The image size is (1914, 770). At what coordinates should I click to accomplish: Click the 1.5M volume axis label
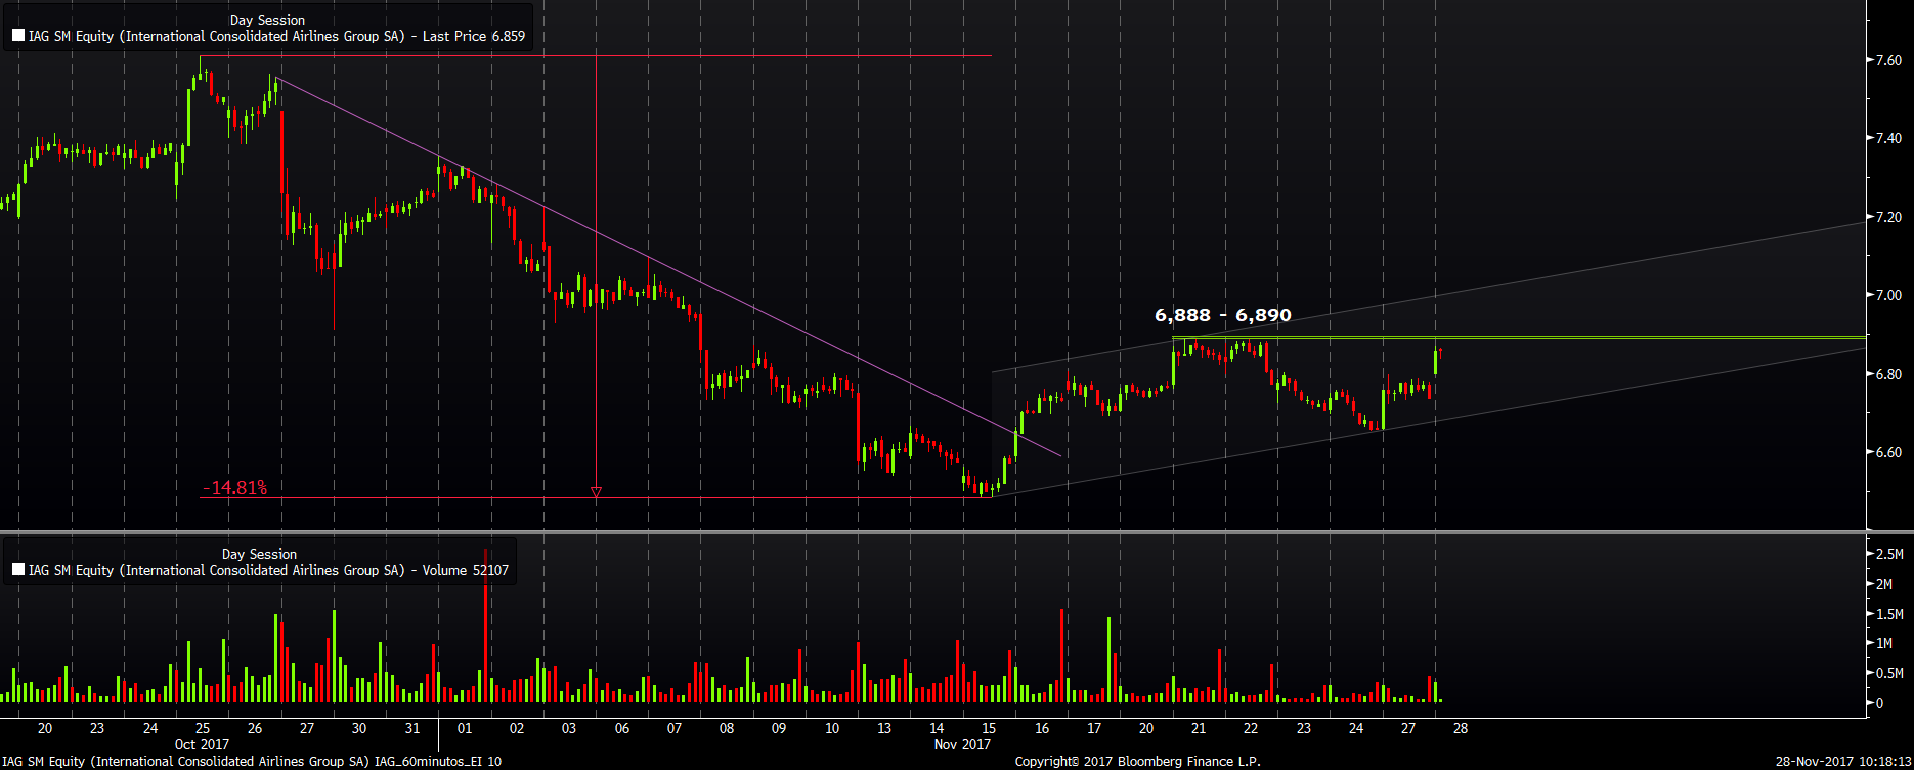click(x=1890, y=614)
